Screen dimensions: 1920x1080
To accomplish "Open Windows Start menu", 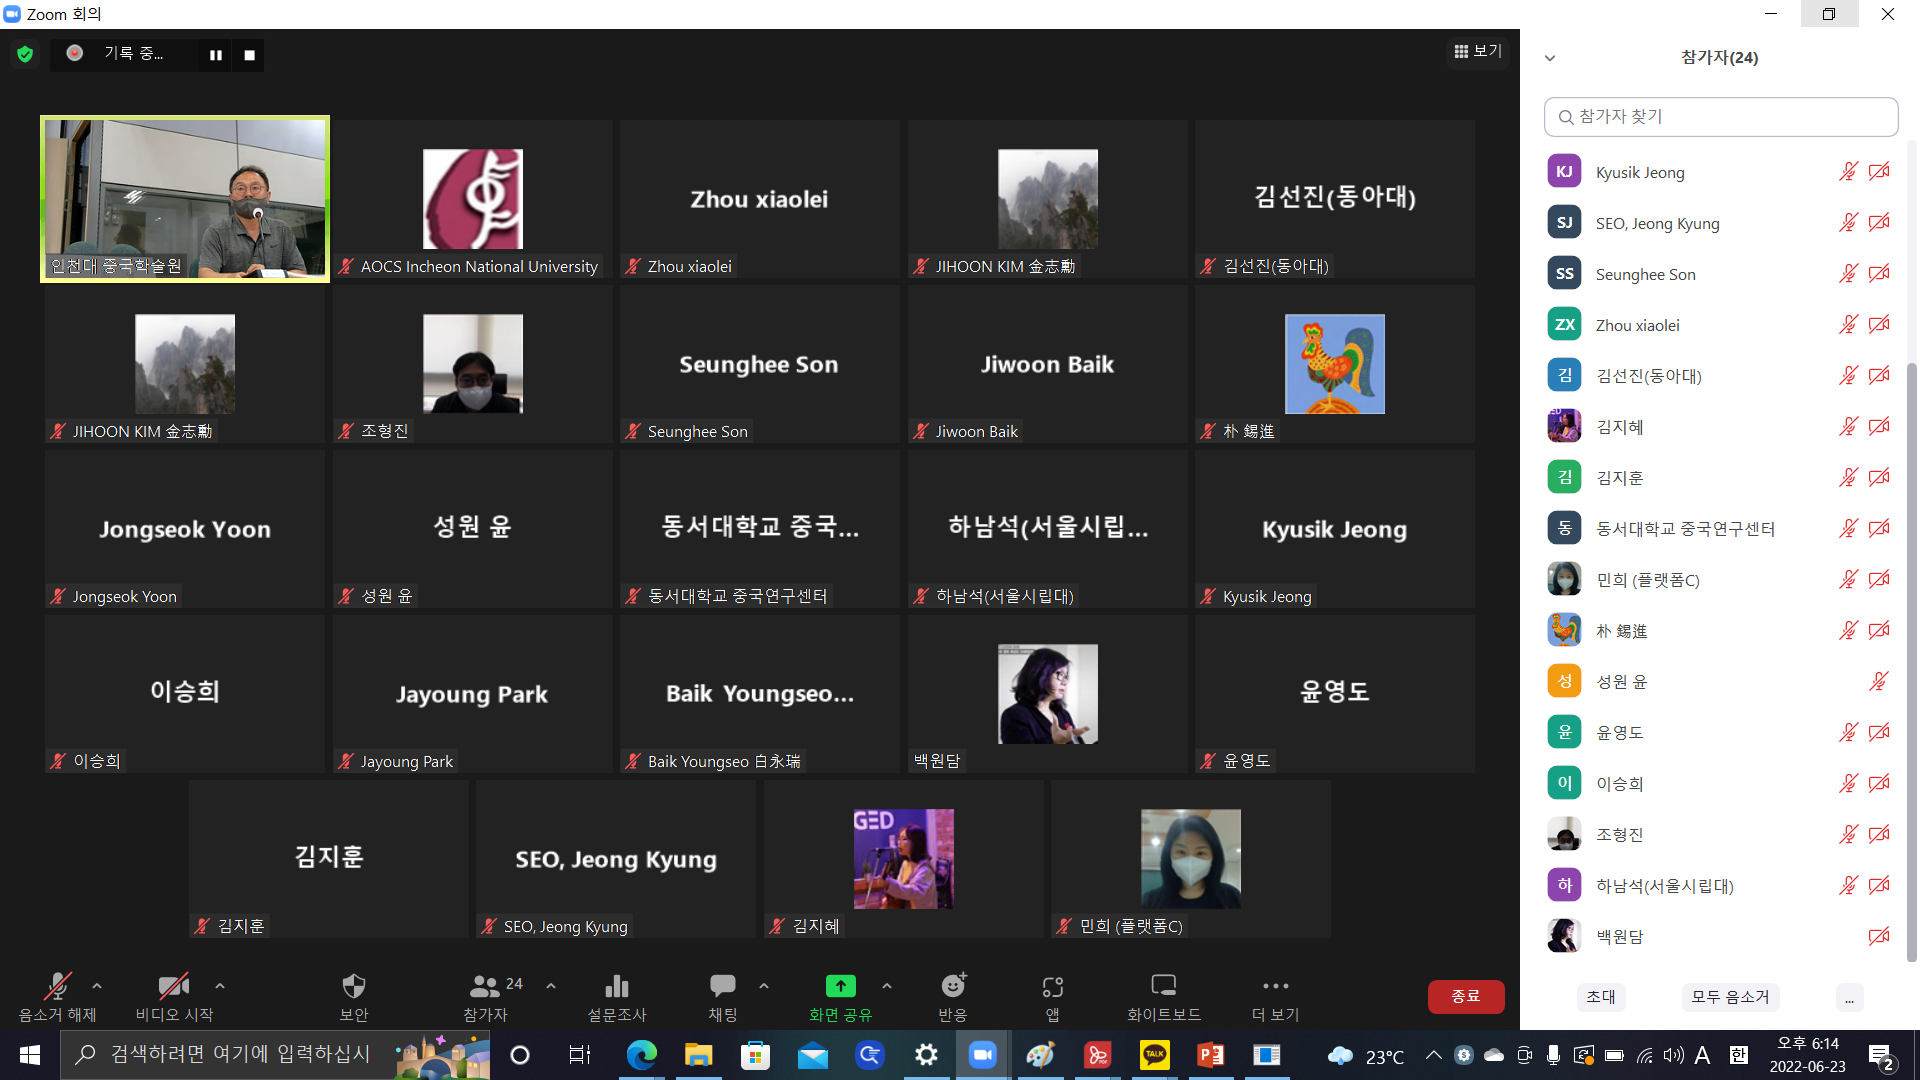I will coord(30,1055).
